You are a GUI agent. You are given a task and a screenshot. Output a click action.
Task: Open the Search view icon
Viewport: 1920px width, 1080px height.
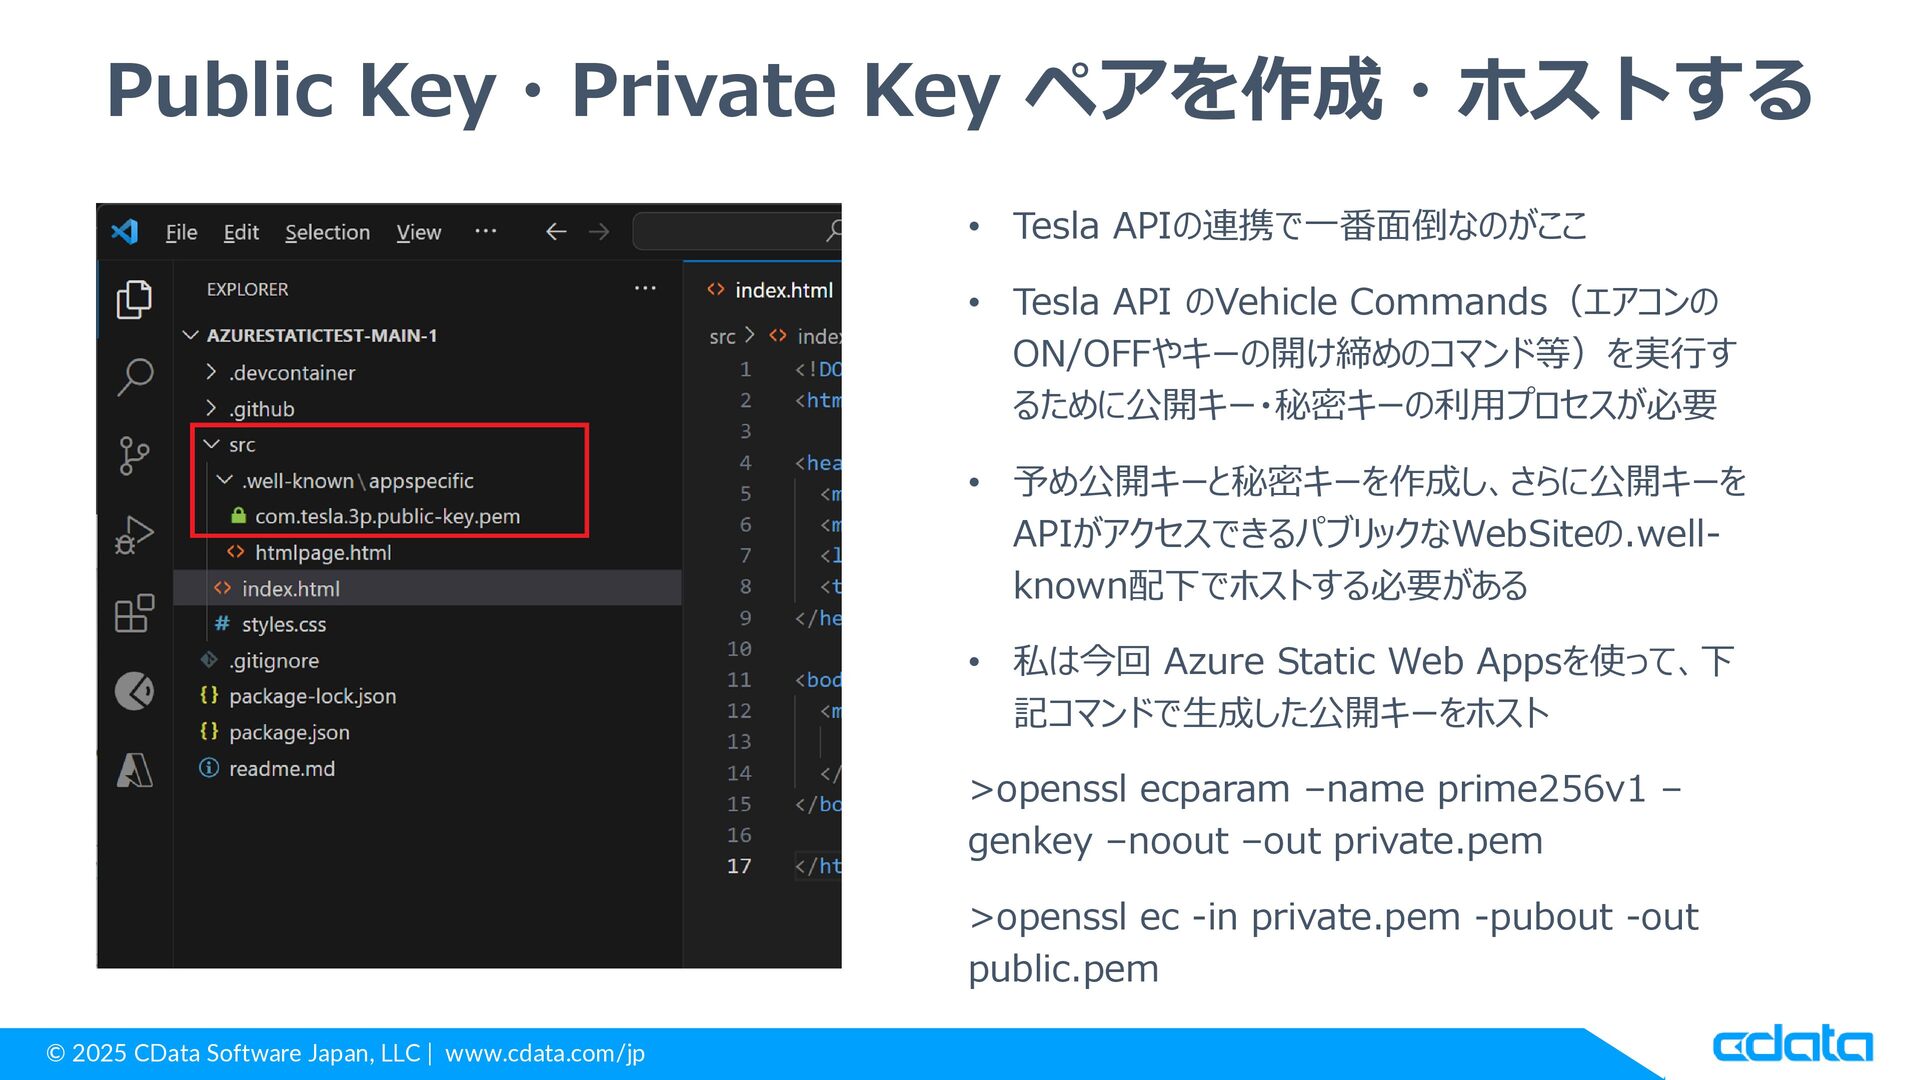[x=134, y=377]
